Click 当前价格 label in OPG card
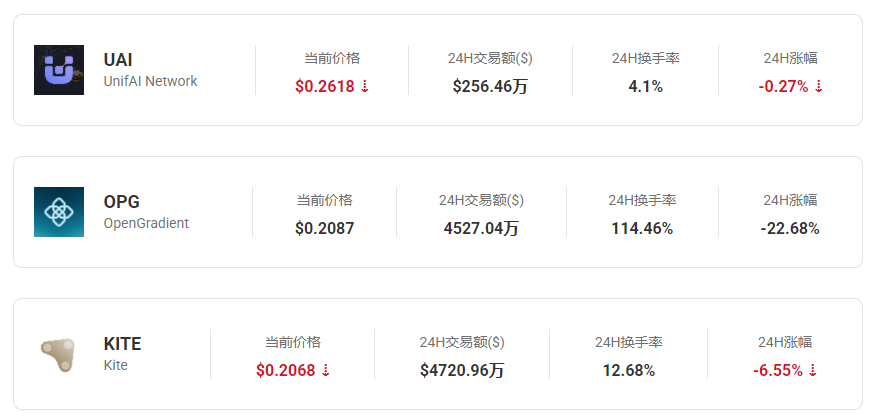This screenshot has height=419, width=871. 324,200
